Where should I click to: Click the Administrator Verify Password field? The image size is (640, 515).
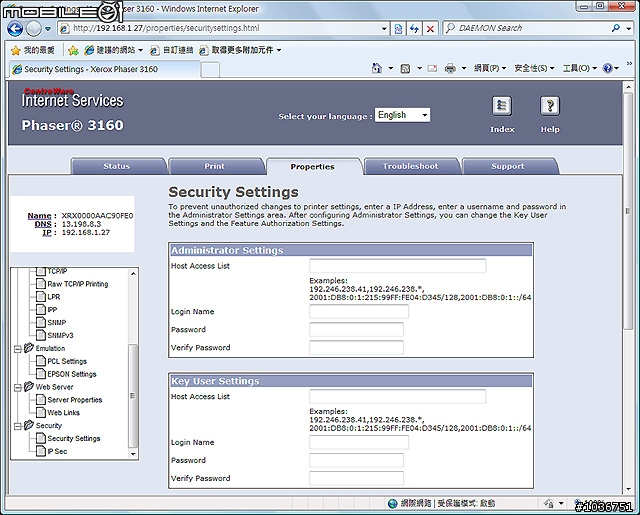pyautogui.click(x=356, y=347)
